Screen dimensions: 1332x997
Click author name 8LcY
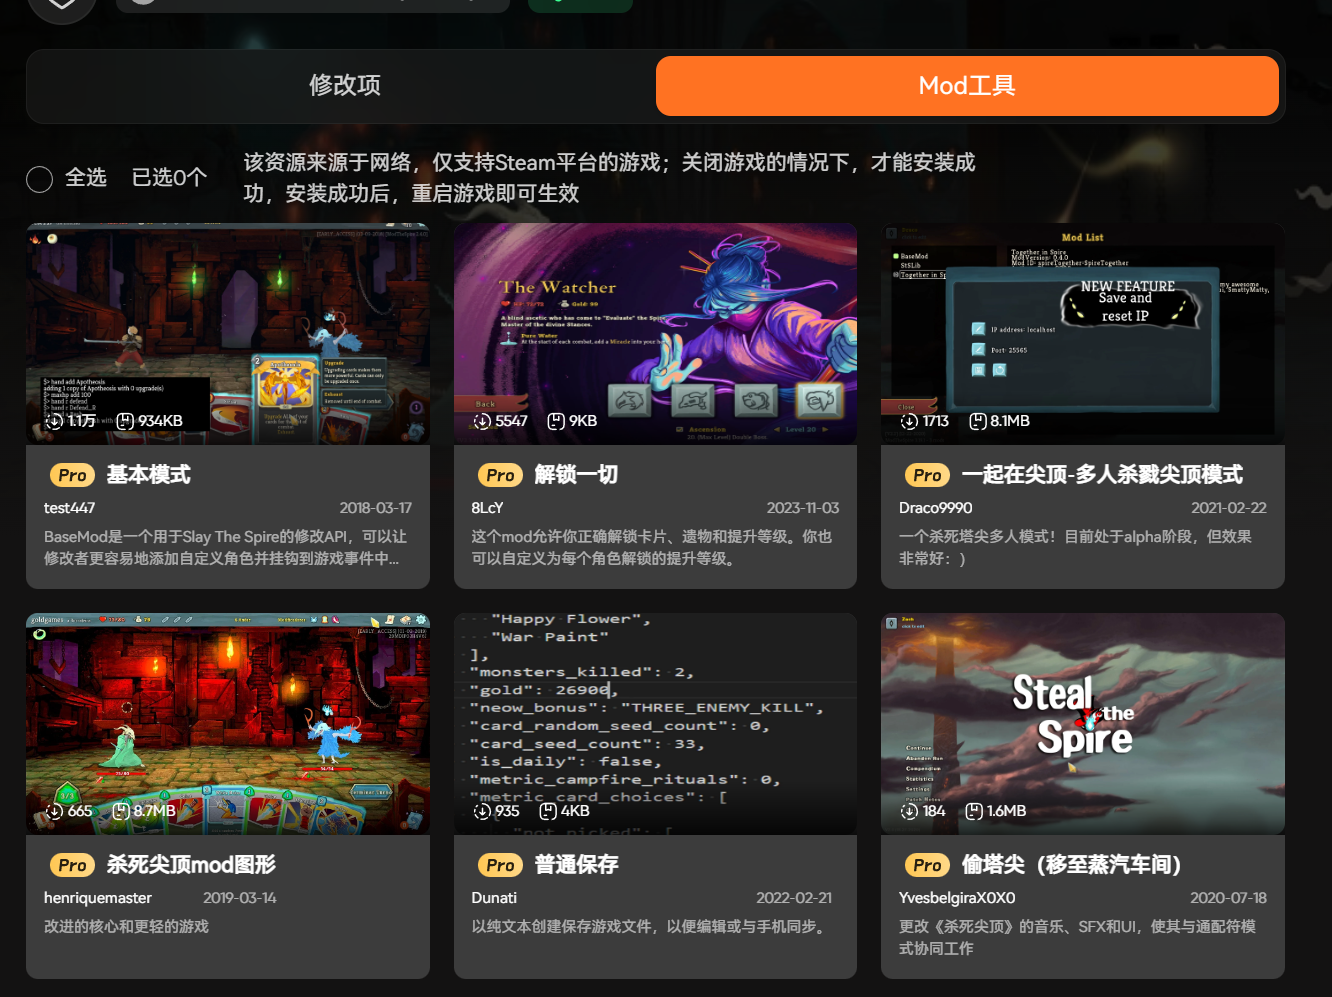(487, 508)
